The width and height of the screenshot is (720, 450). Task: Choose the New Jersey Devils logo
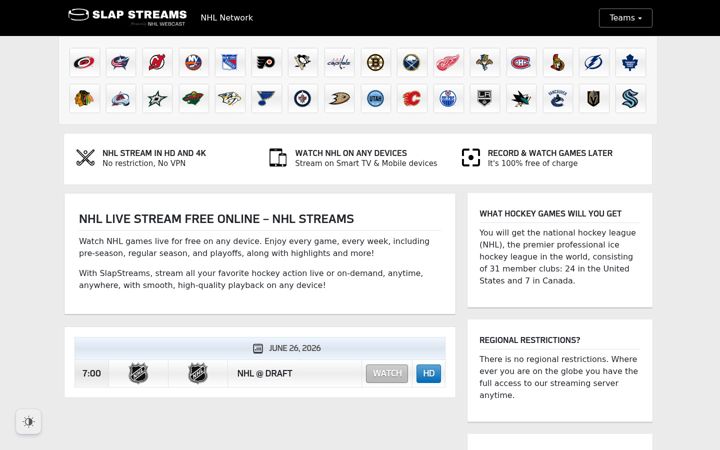pos(157,62)
